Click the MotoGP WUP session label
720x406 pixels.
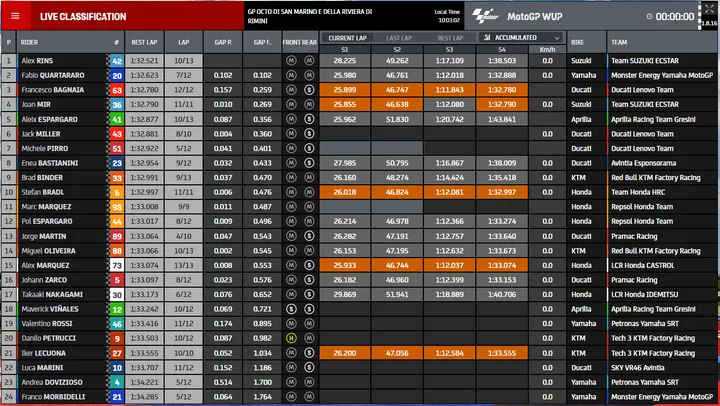click(x=534, y=17)
